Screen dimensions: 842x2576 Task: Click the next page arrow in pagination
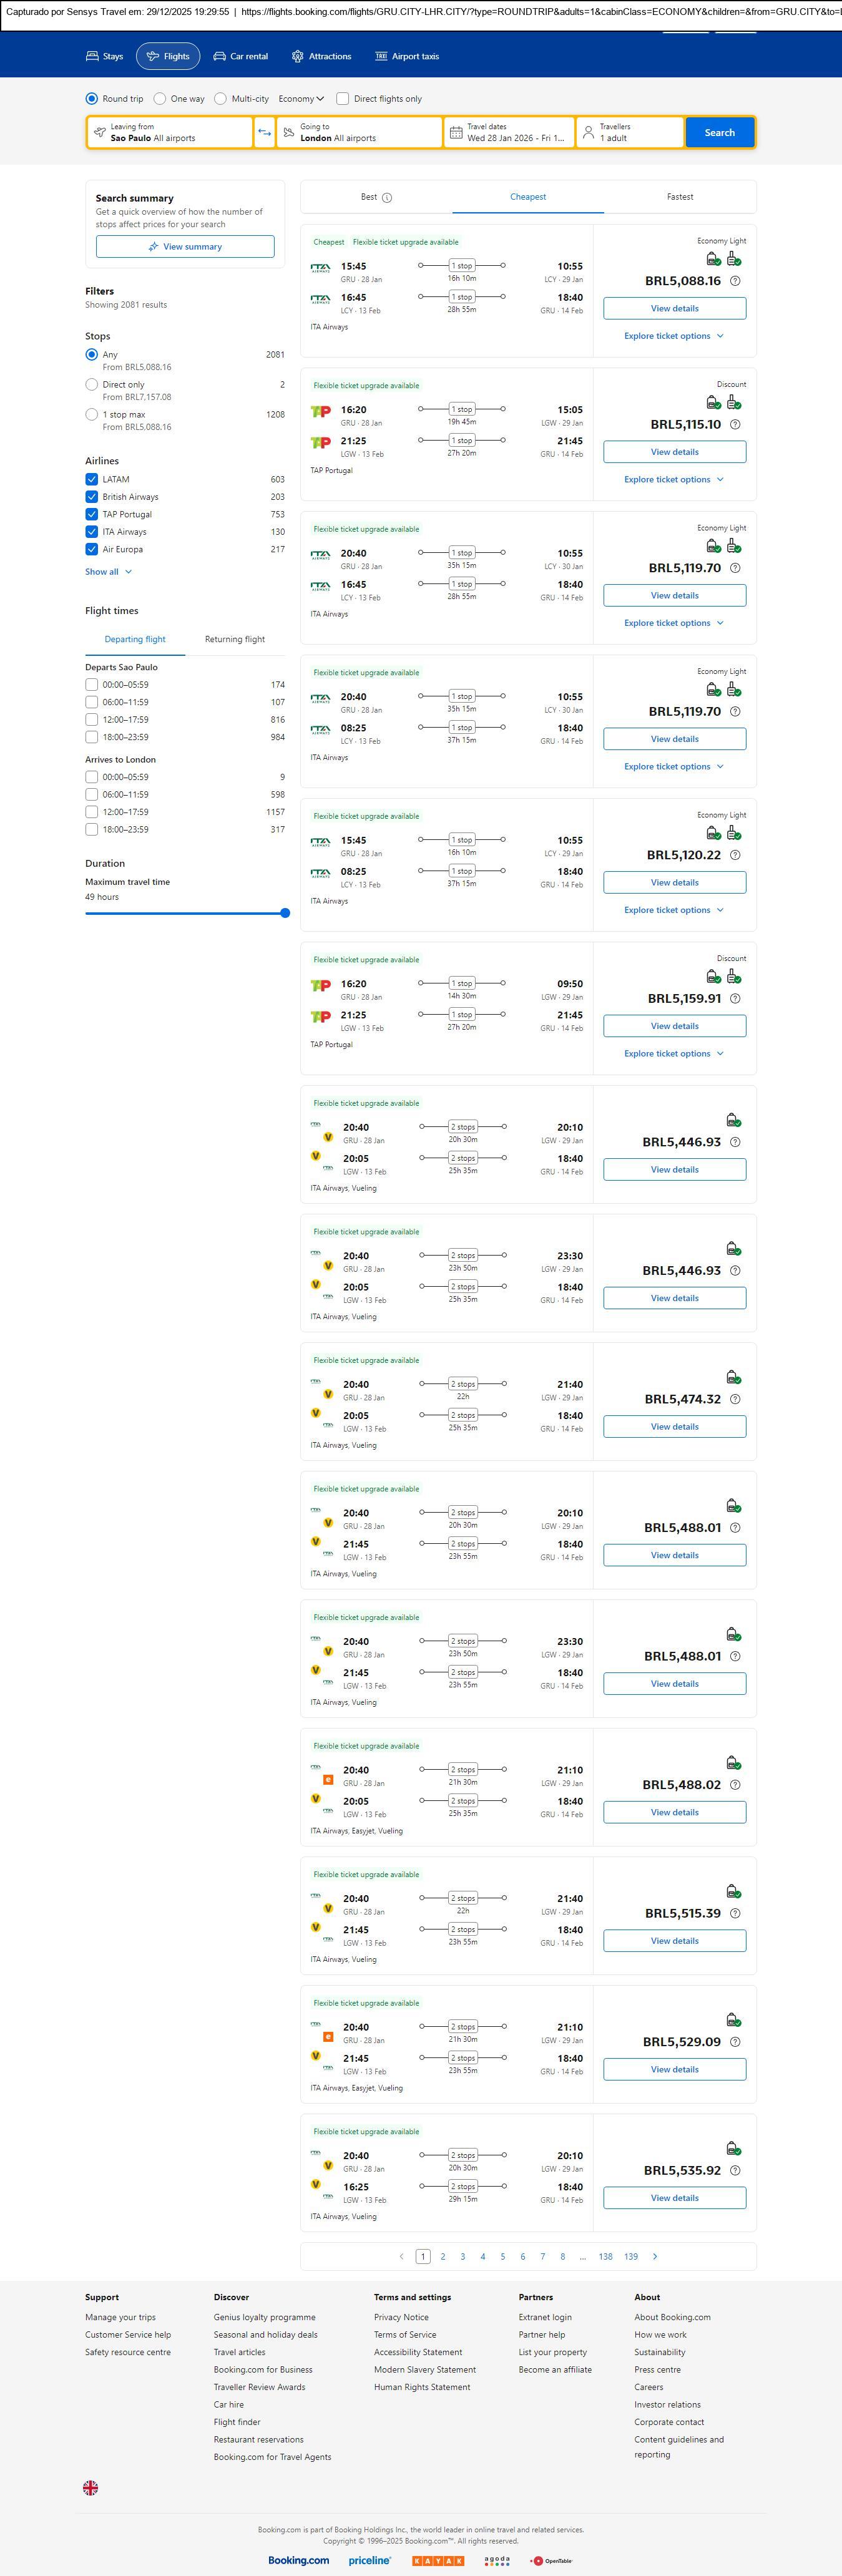tap(655, 2256)
